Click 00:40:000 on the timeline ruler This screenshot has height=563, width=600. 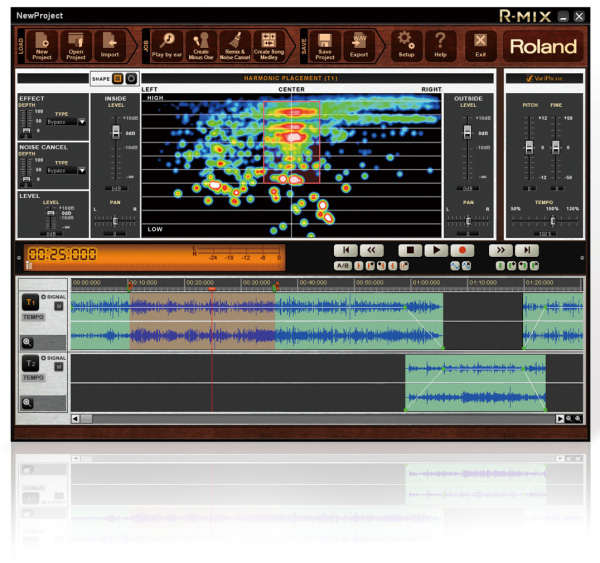313,282
